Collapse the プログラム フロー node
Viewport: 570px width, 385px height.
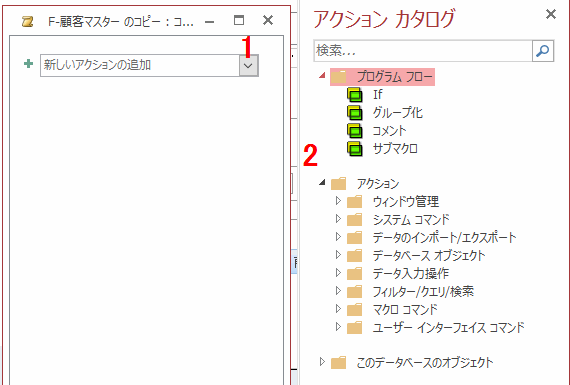coord(322,76)
